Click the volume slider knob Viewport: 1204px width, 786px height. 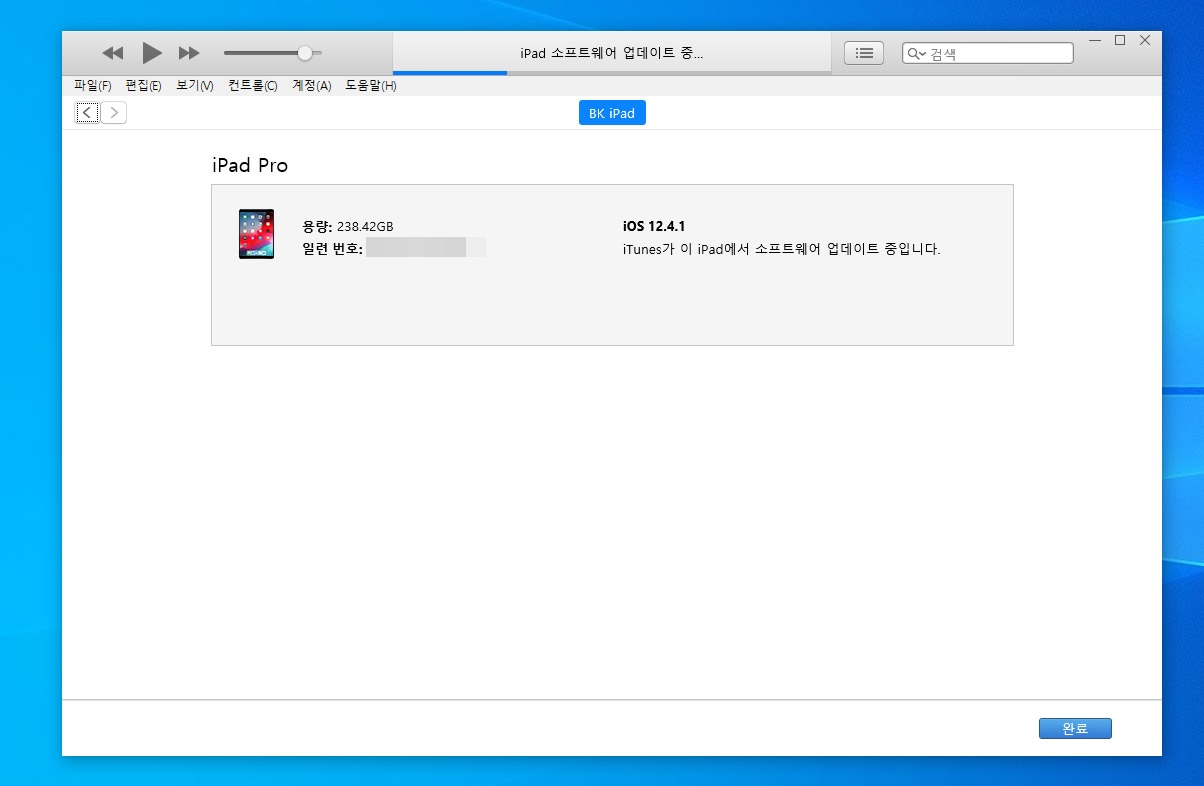click(x=305, y=53)
